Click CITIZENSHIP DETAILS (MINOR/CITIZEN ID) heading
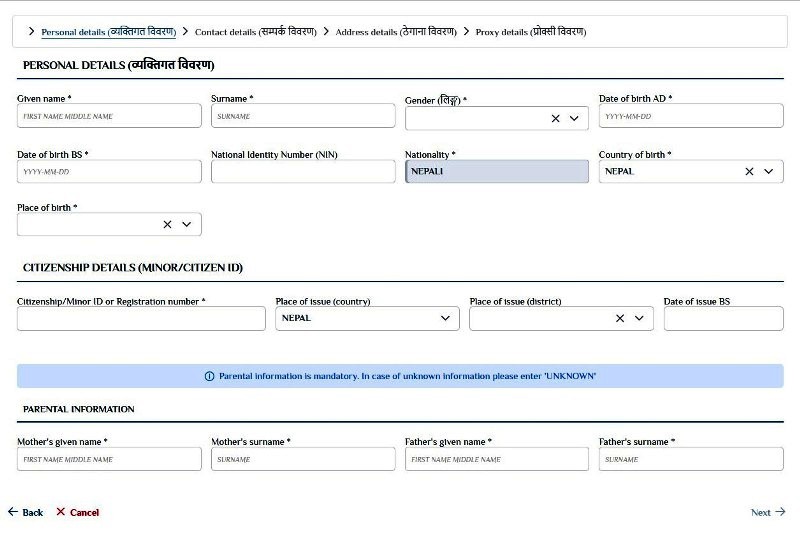800x541 pixels. click(x=133, y=267)
